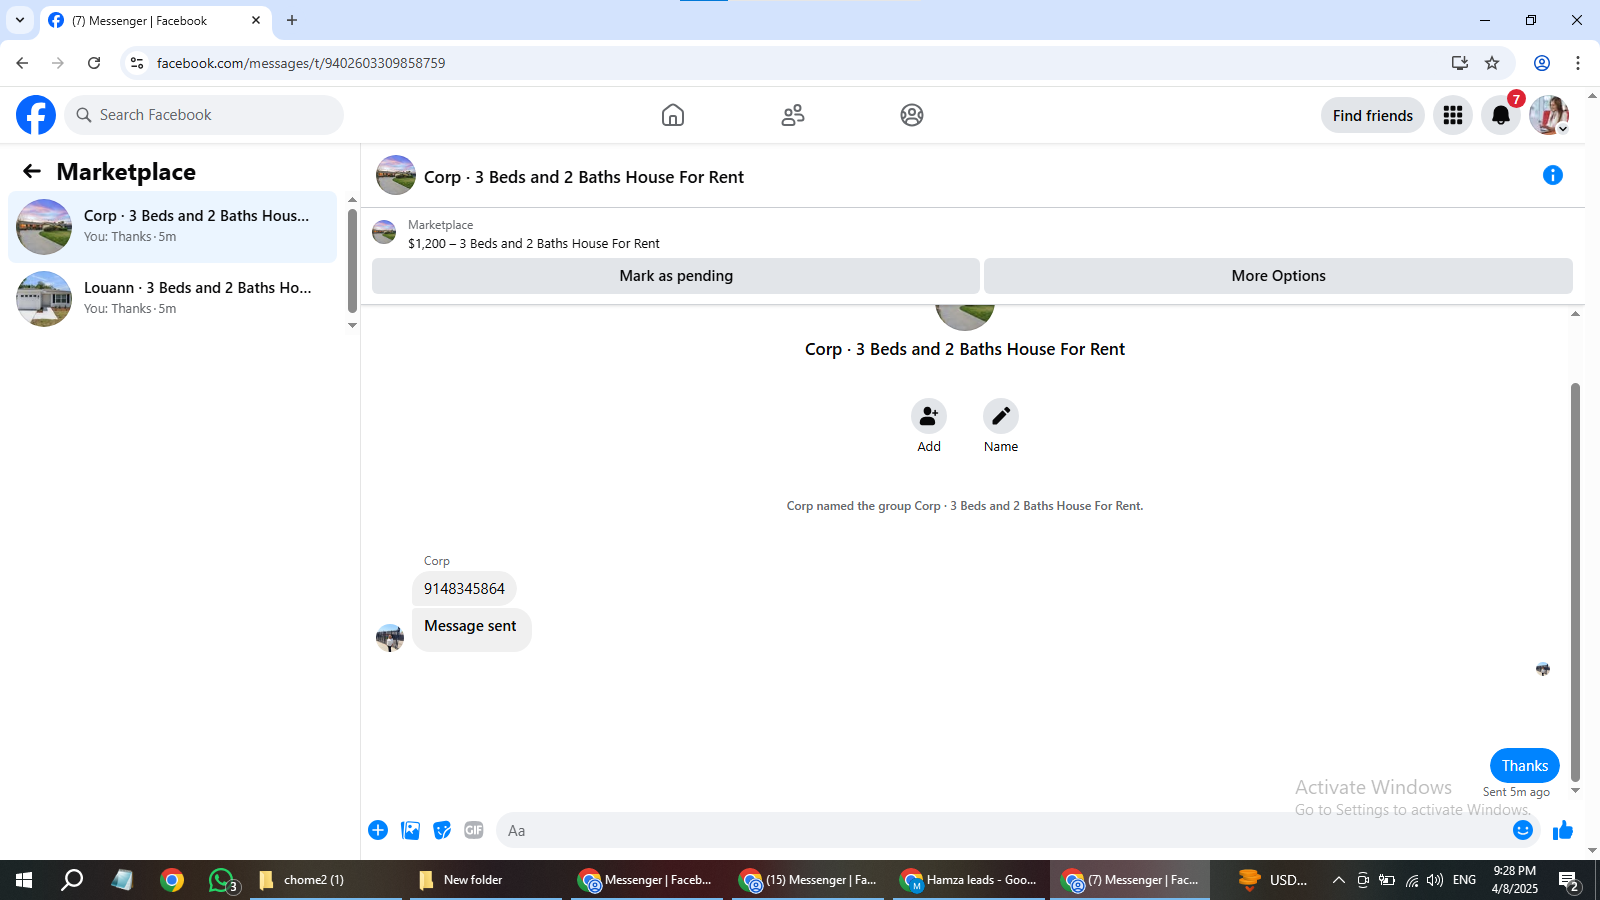
Task: Click the conversation list scrollbar down arrow
Action: (352, 325)
